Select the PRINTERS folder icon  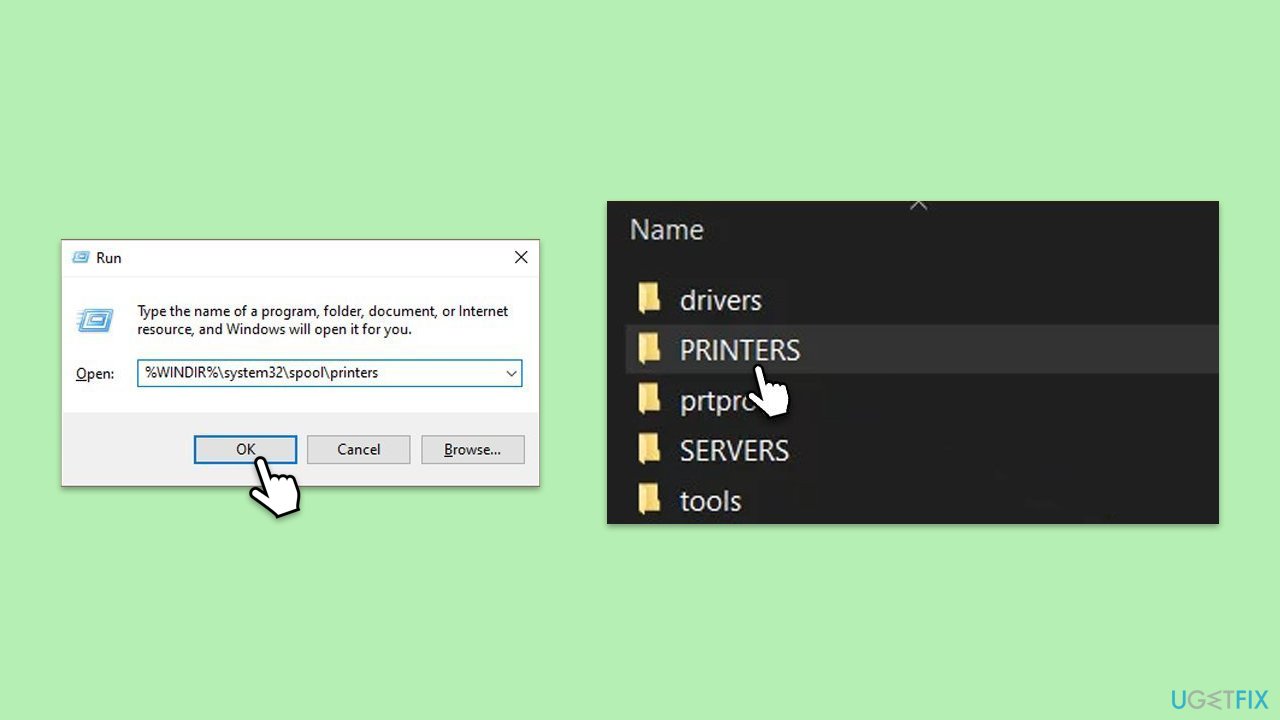(x=650, y=348)
